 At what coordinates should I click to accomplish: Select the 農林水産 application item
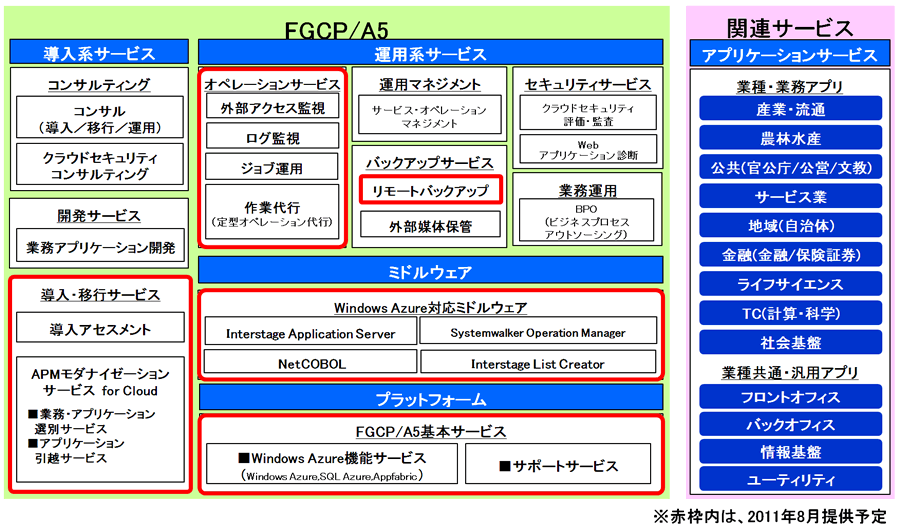tap(790, 138)
